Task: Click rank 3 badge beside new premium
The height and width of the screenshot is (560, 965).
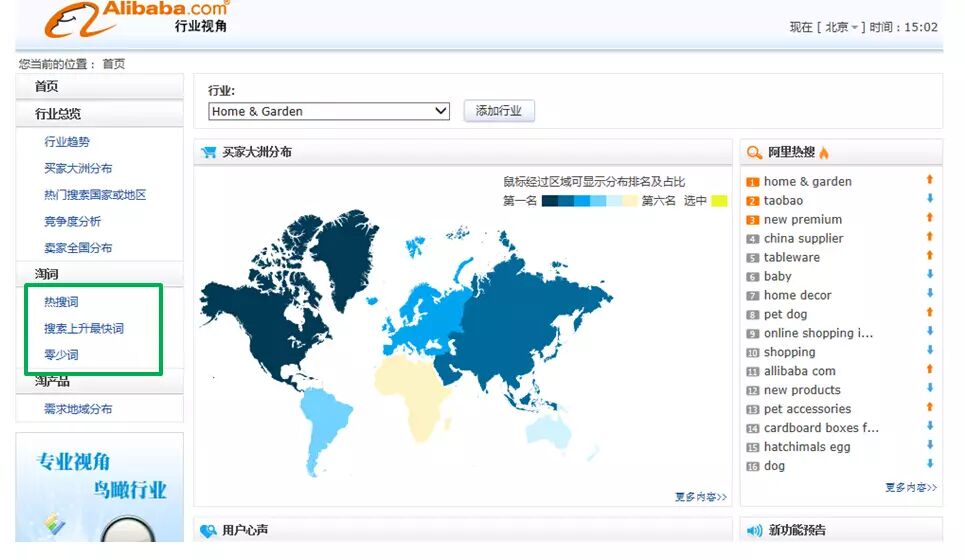Action: [x=752, y=220]
